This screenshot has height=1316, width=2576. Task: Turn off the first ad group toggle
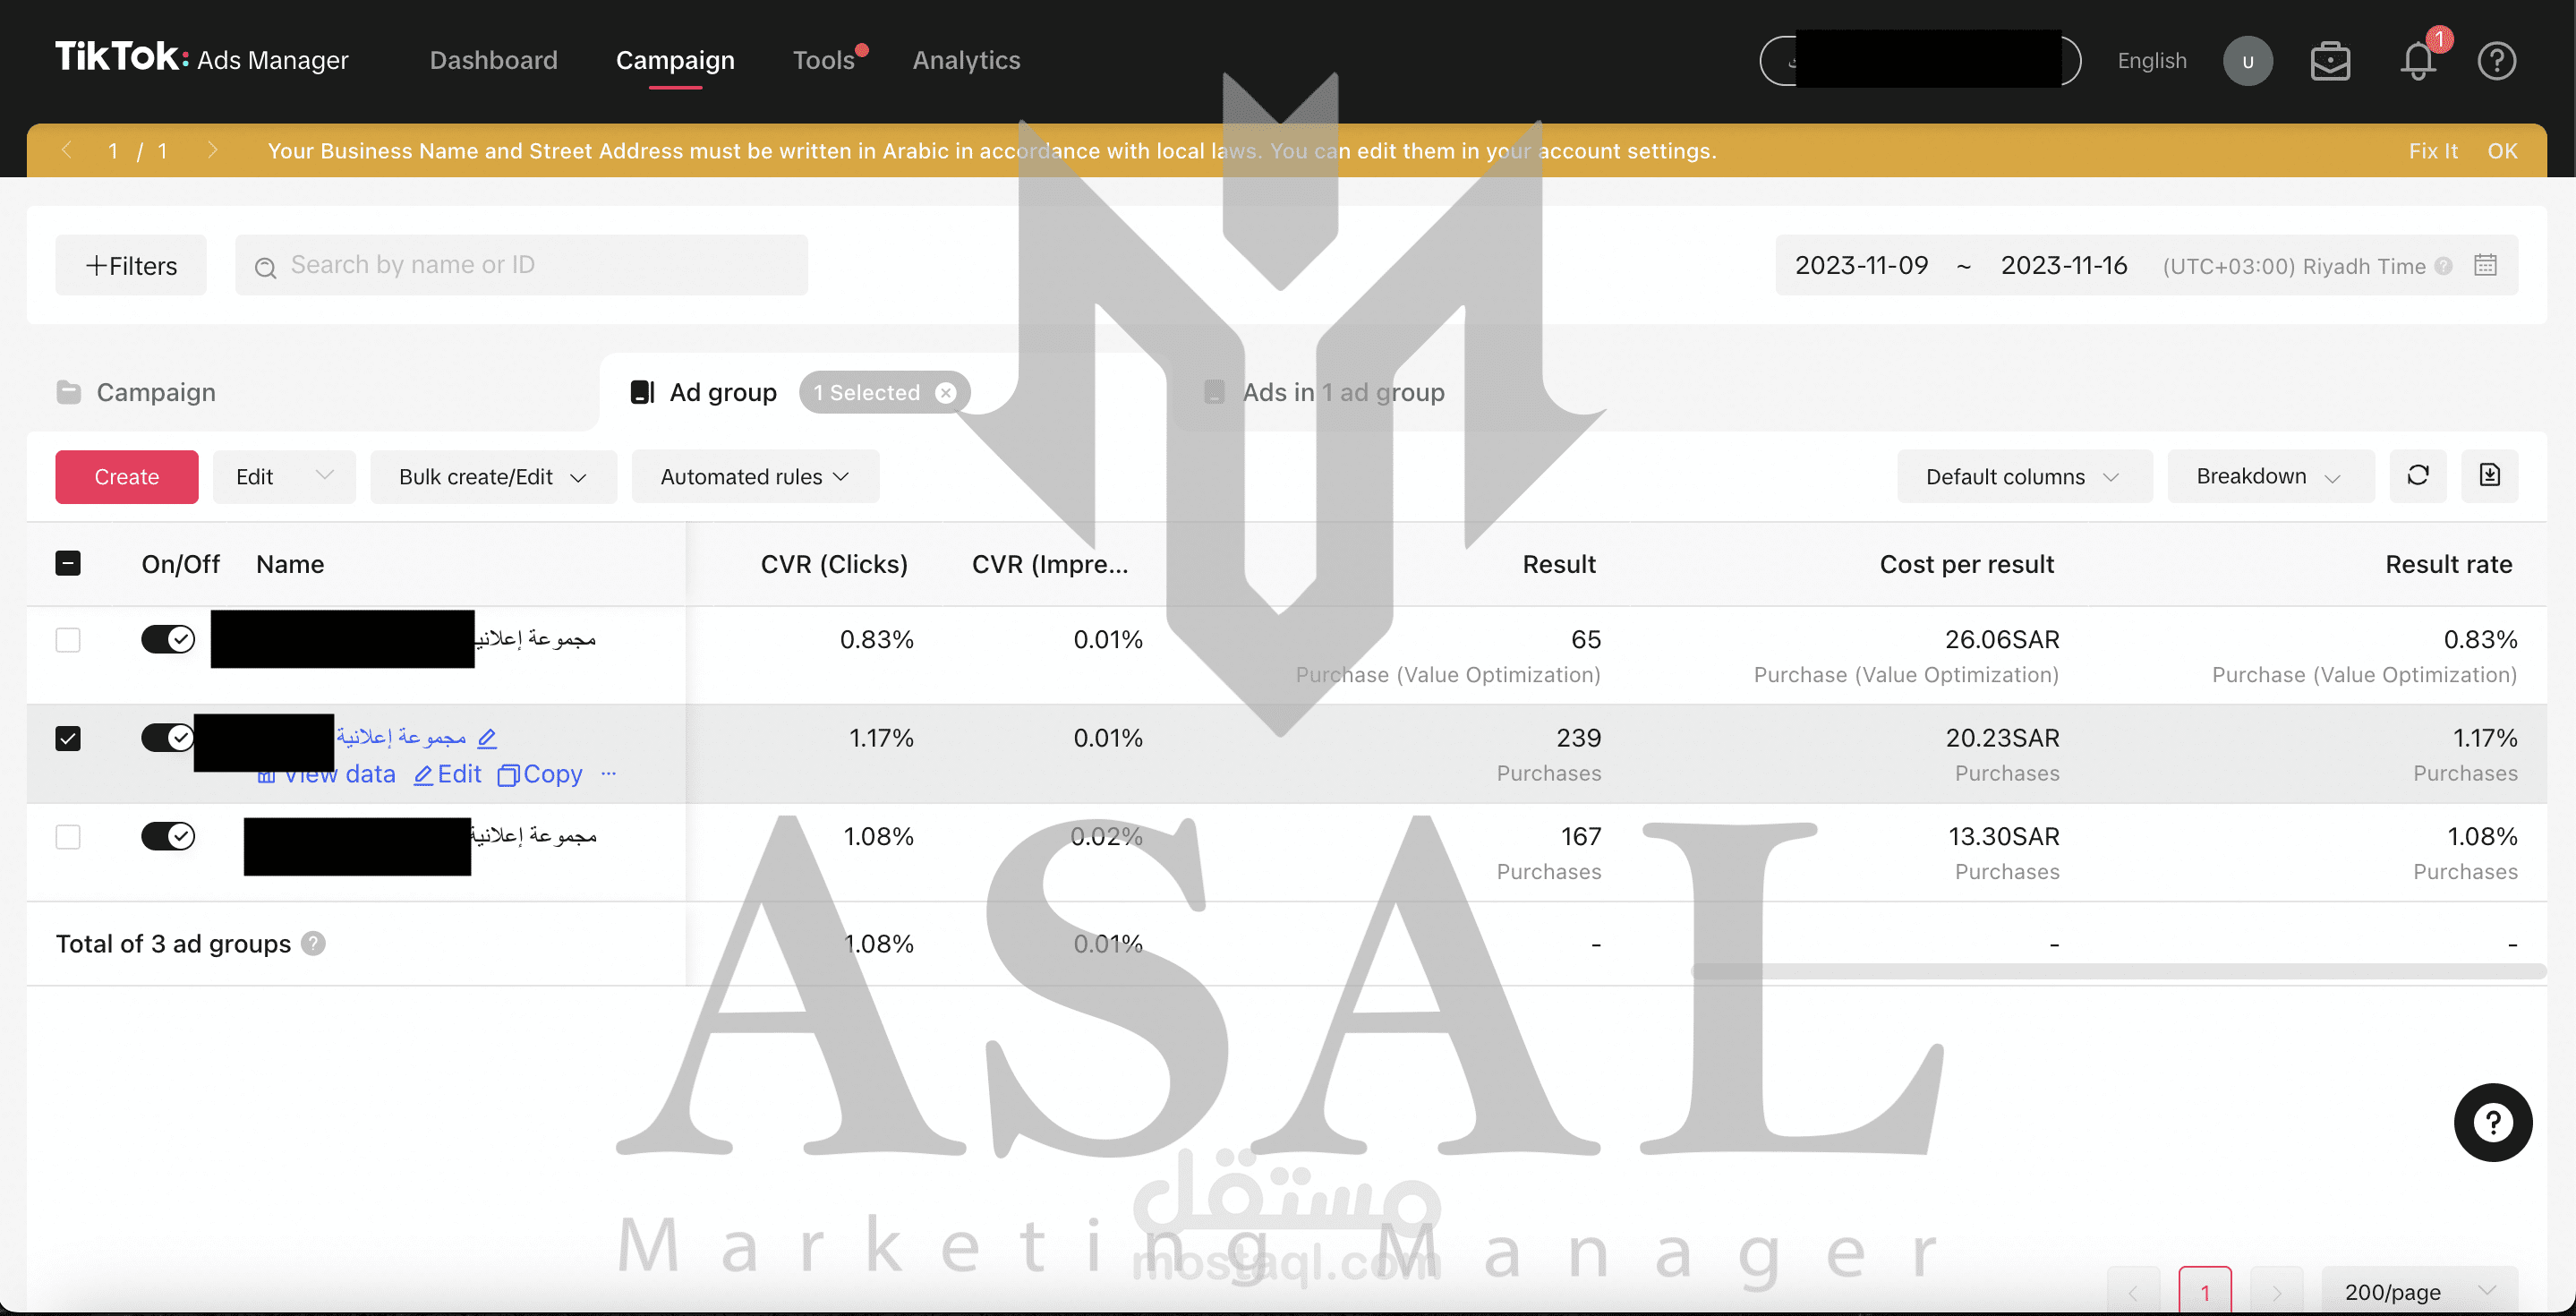click(168, 640)
